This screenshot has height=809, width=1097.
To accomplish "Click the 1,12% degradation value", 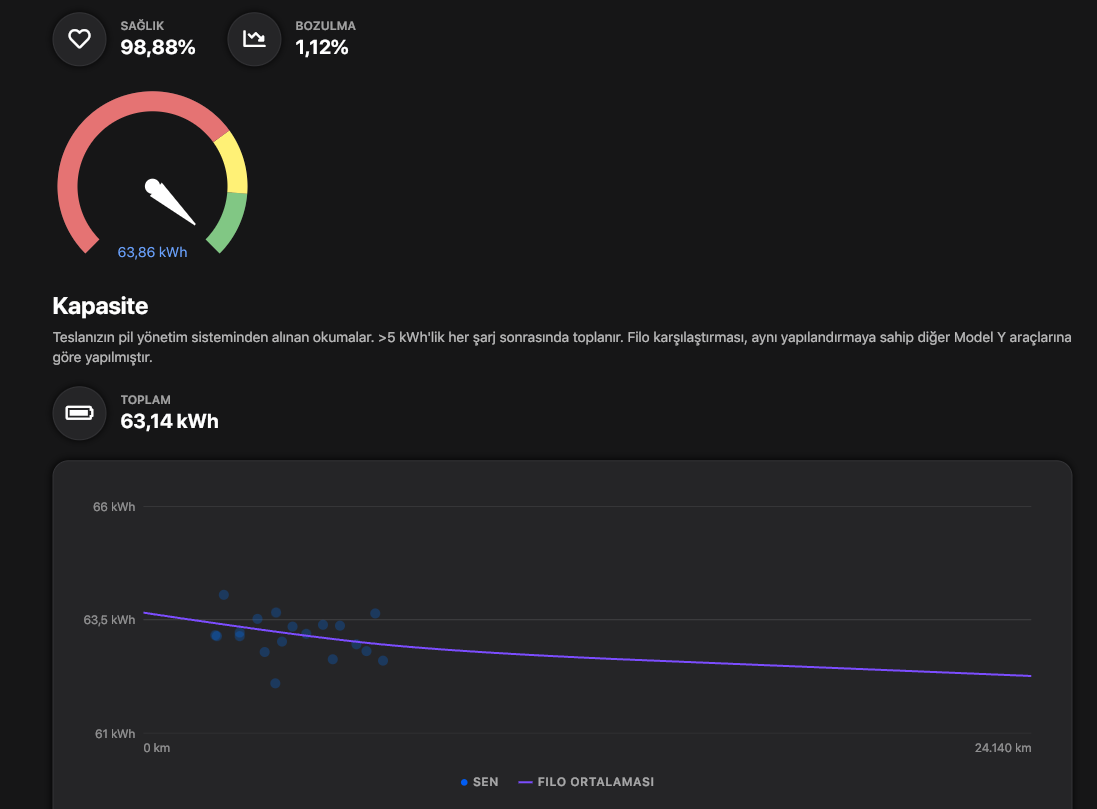I will 322,47.
